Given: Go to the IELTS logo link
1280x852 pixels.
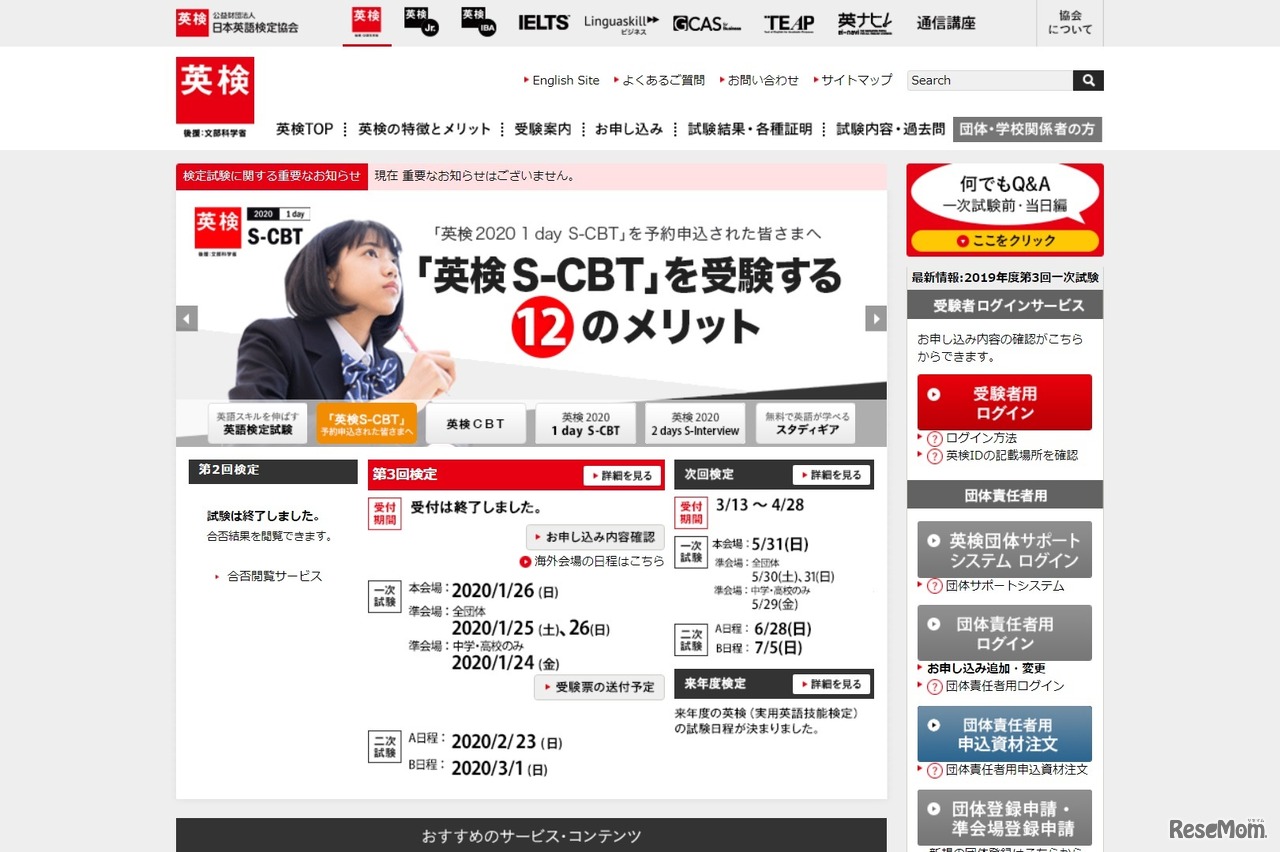Looking at the screenshot, I should (x=543, y=22).
